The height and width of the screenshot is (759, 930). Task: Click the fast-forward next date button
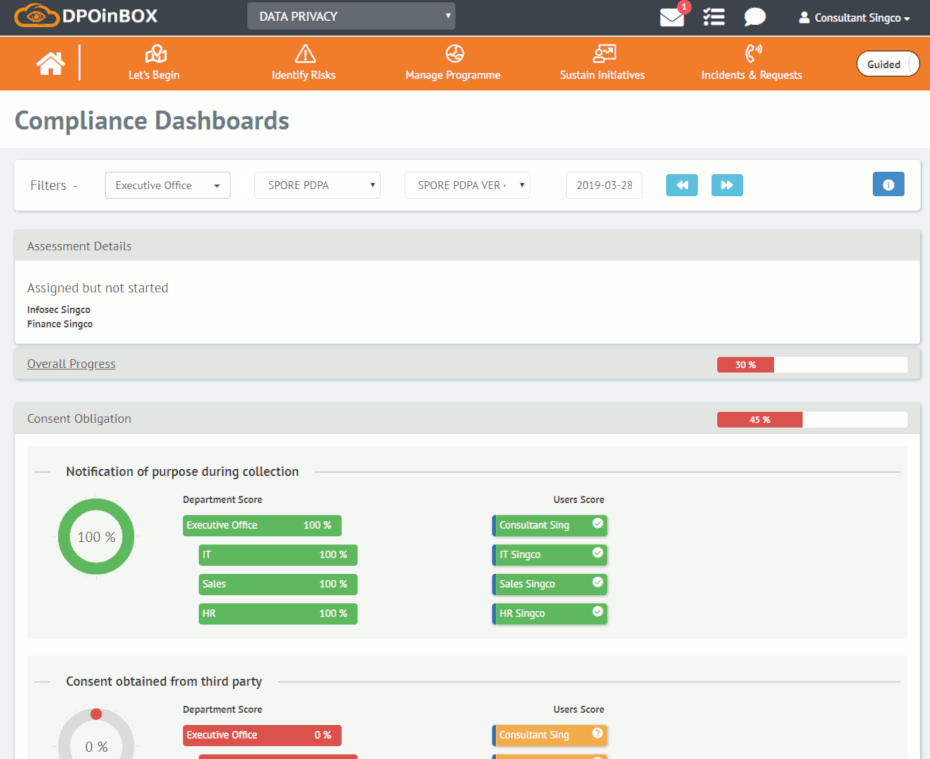tap(727, 185)
